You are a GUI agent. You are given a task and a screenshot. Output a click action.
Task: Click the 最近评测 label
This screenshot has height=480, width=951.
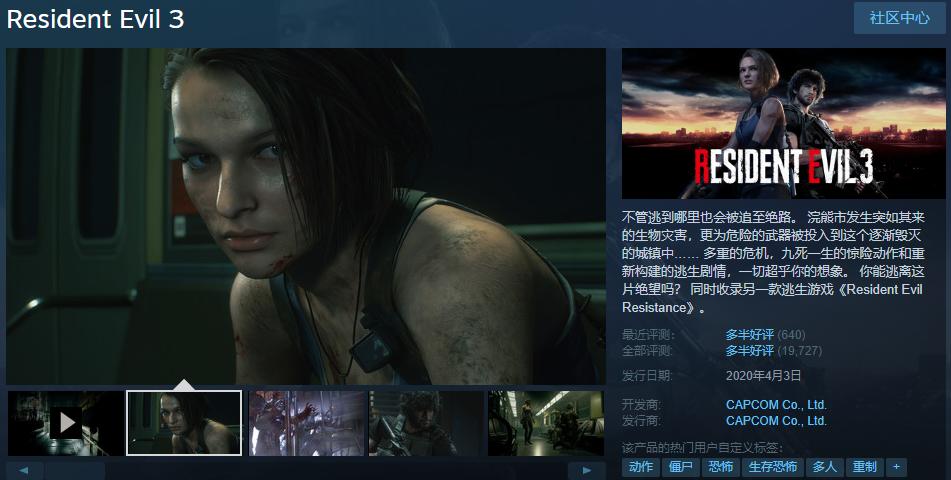(x=648, y=335)
